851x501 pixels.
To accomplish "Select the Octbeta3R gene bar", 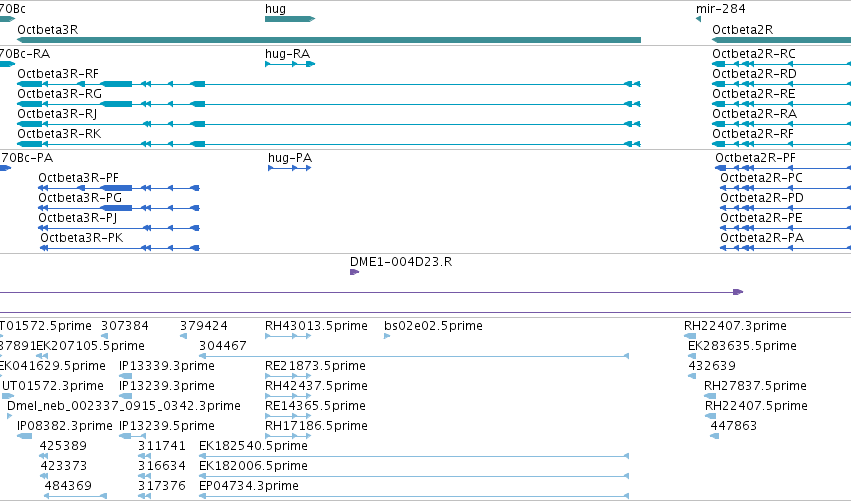I will (x=329, y=40).
